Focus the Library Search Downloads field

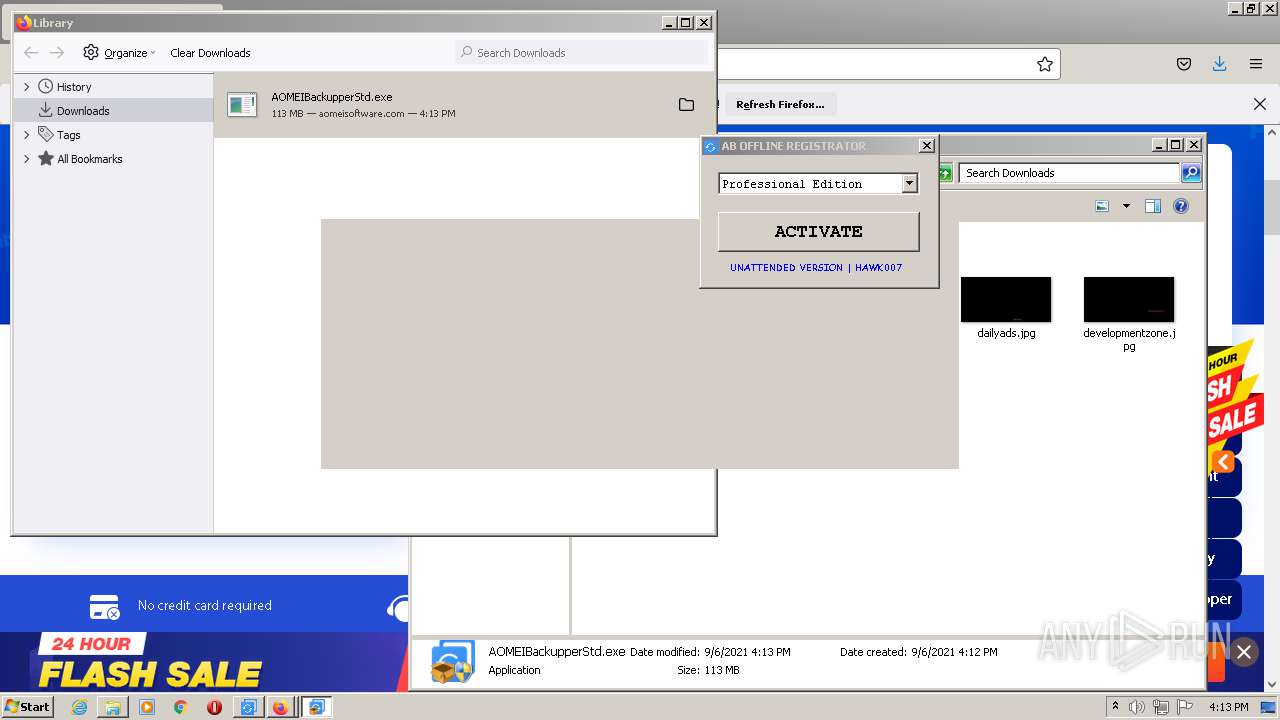pos(583,52)
